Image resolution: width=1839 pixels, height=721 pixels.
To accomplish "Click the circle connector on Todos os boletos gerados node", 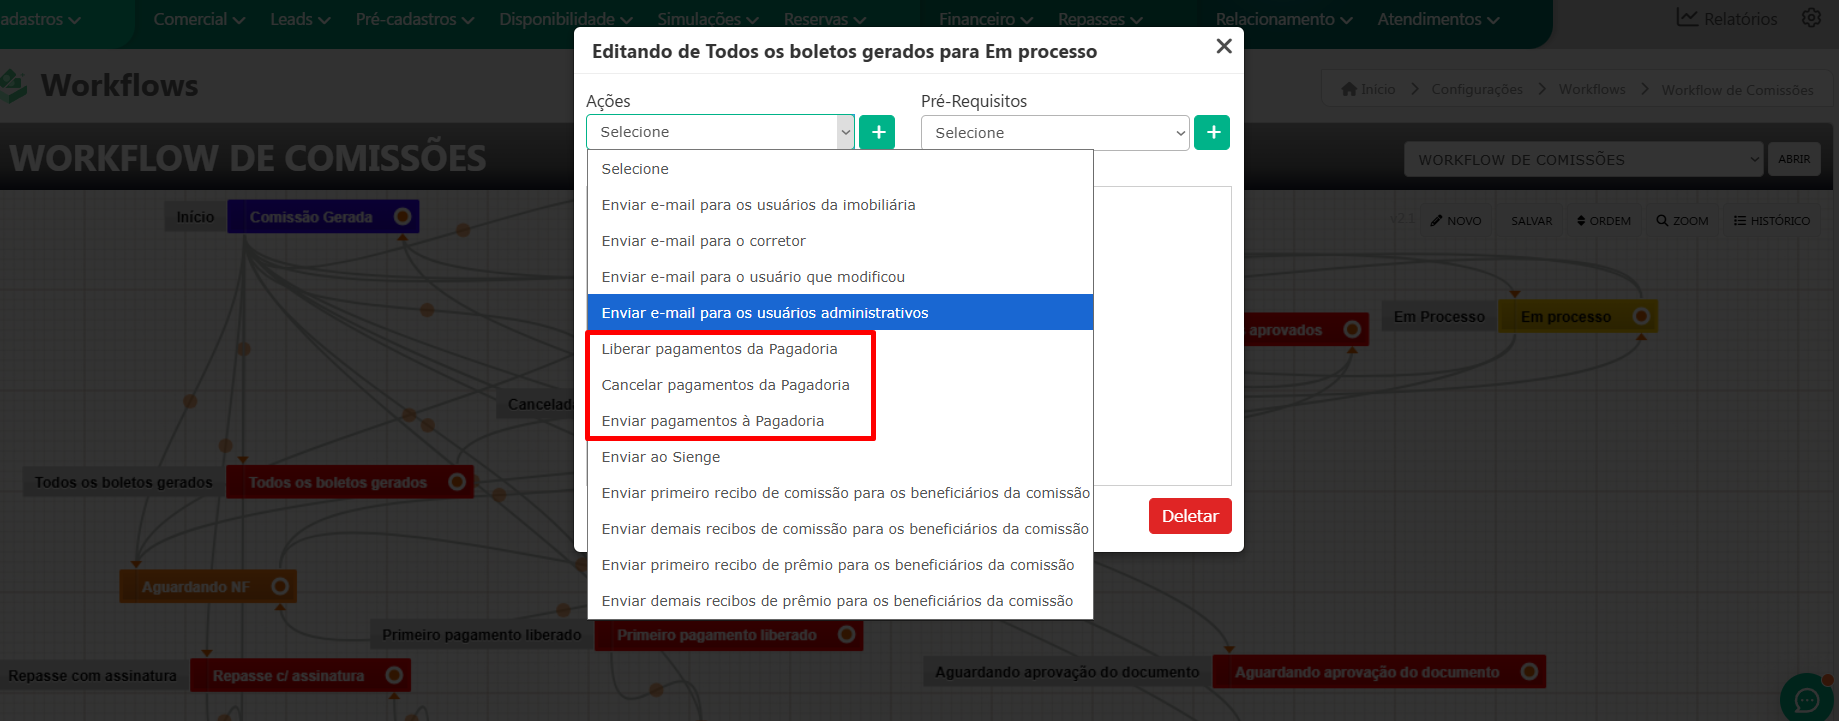I will click(x=457, y=482).
